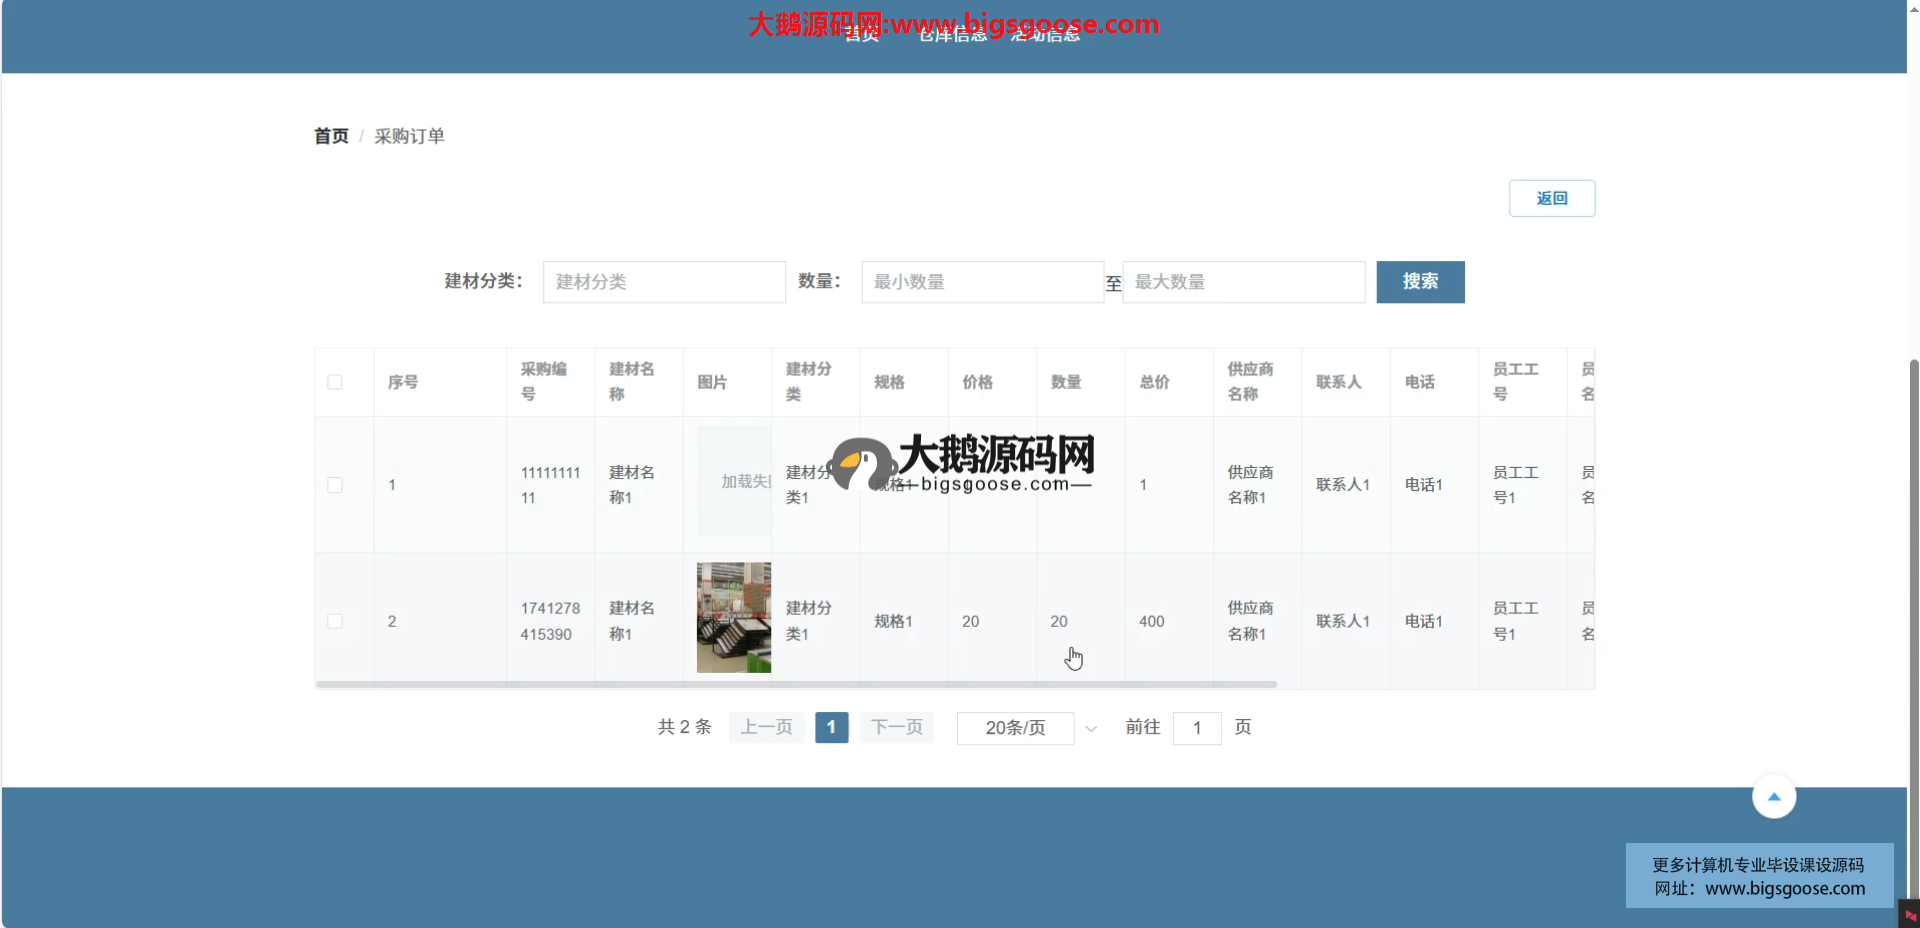Click the failed-to-load image in row 1

pyautogui.click(x=733, y=482)
